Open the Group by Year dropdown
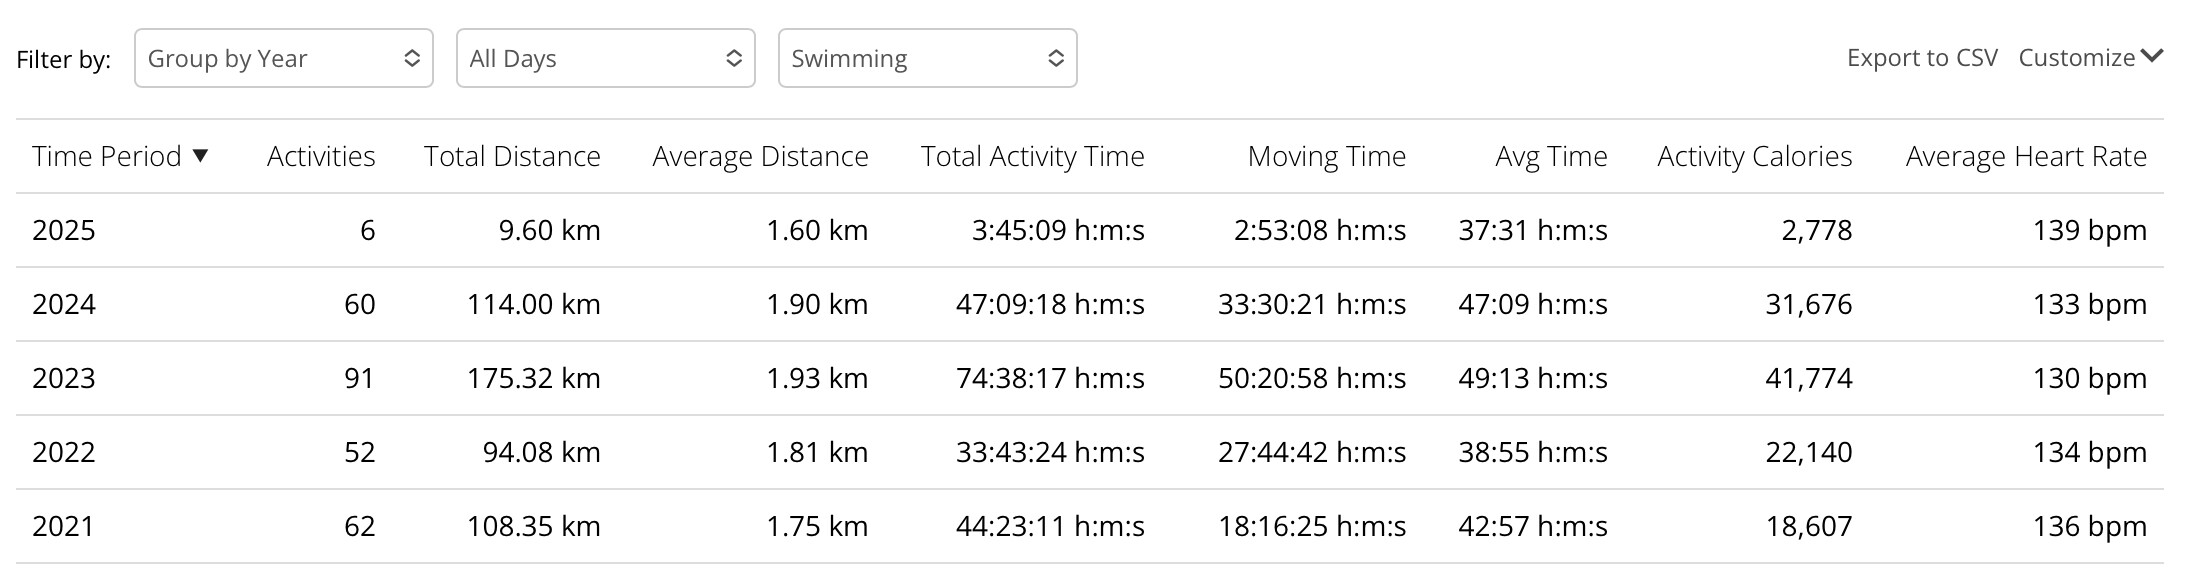 click(283, 58)
